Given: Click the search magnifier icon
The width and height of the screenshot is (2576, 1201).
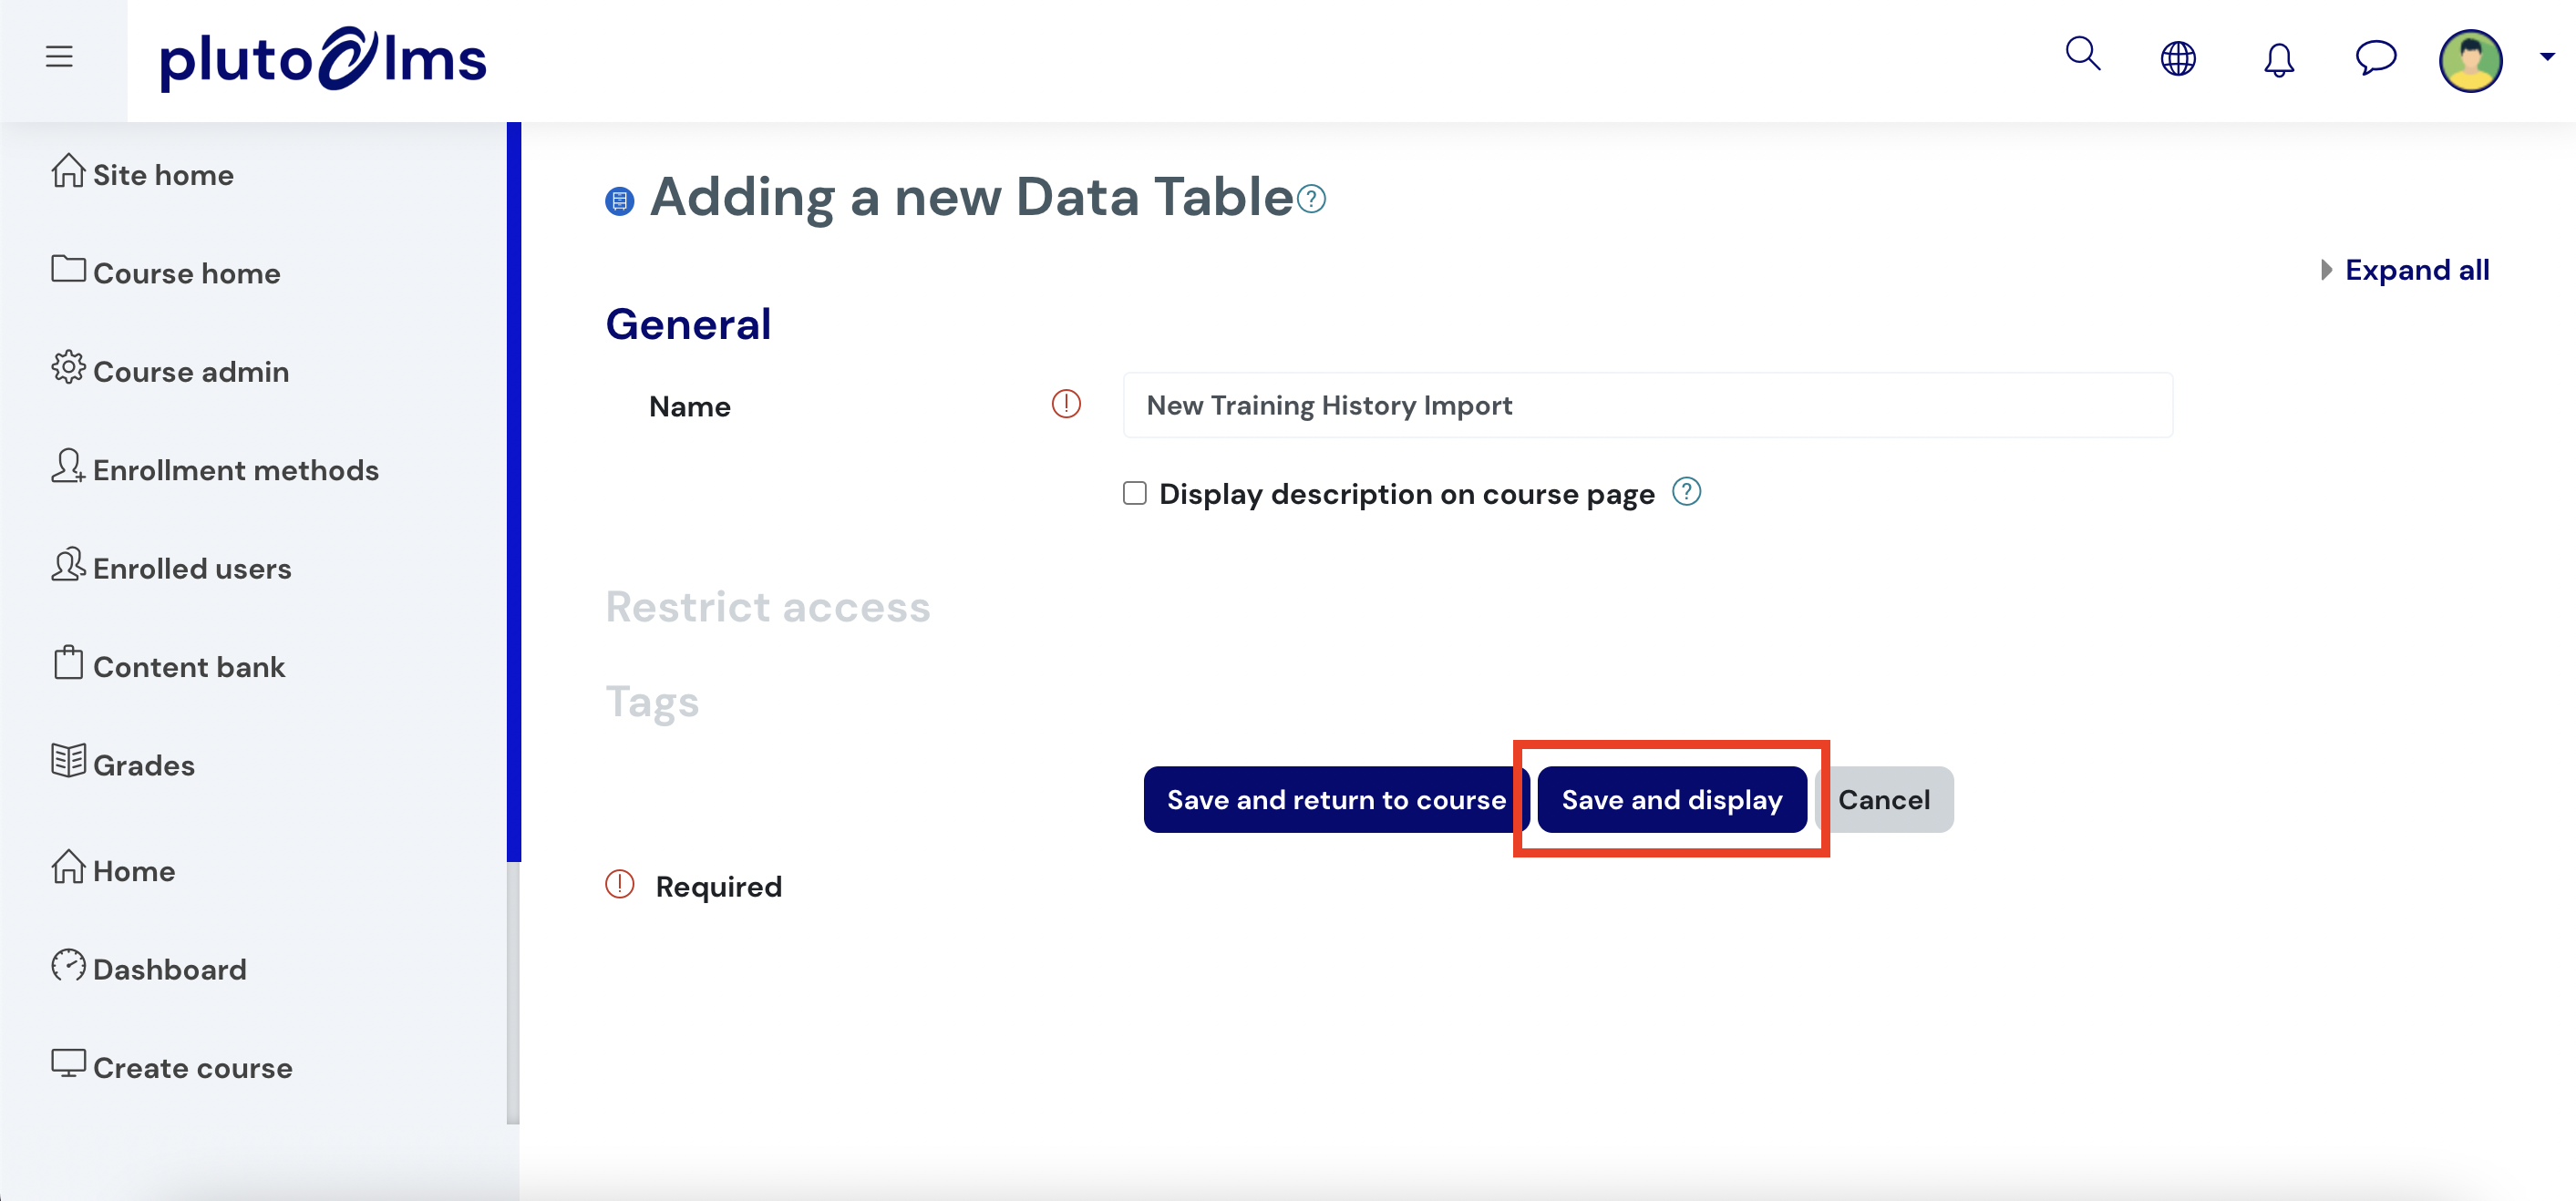Looking at the screenshot, I should (2083, 54).
